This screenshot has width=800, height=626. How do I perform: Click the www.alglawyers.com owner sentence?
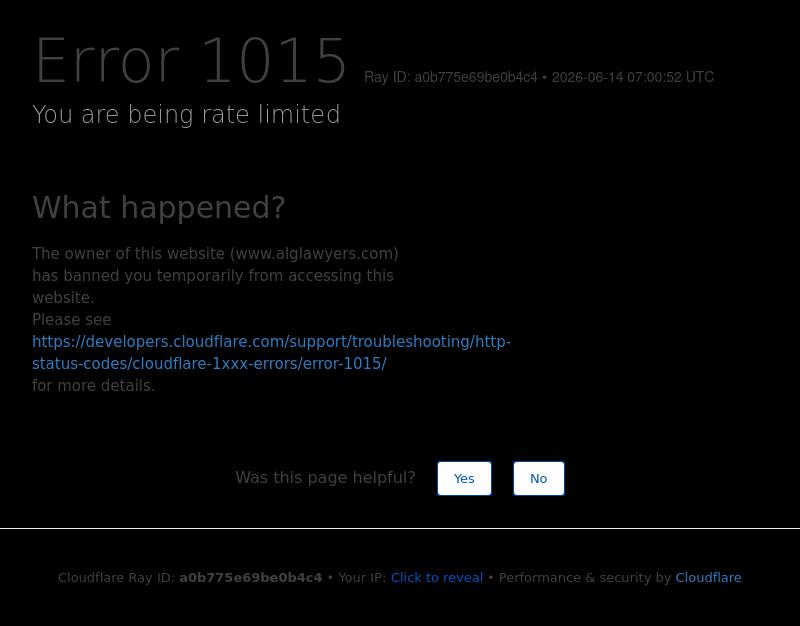click(215, 276)
